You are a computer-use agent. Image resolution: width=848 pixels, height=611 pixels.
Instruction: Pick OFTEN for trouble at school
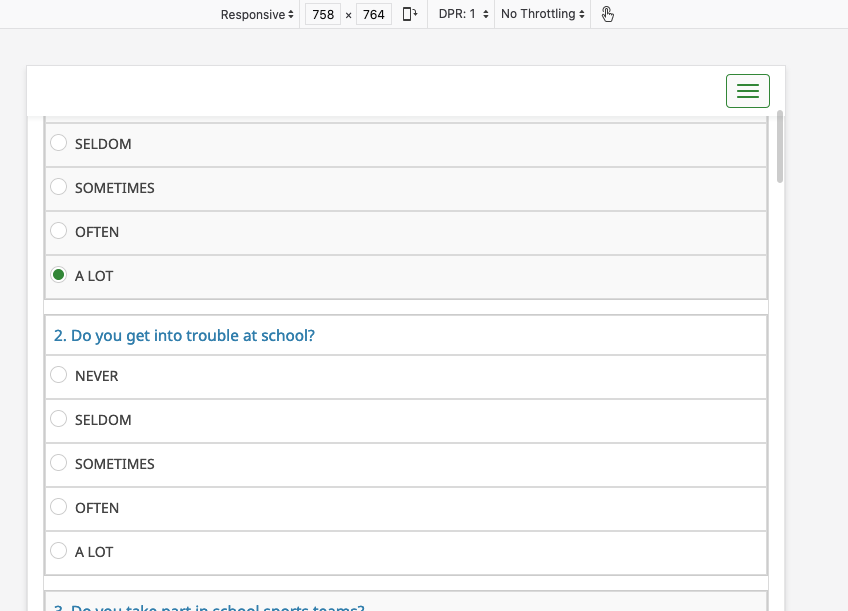pos(59,507)
